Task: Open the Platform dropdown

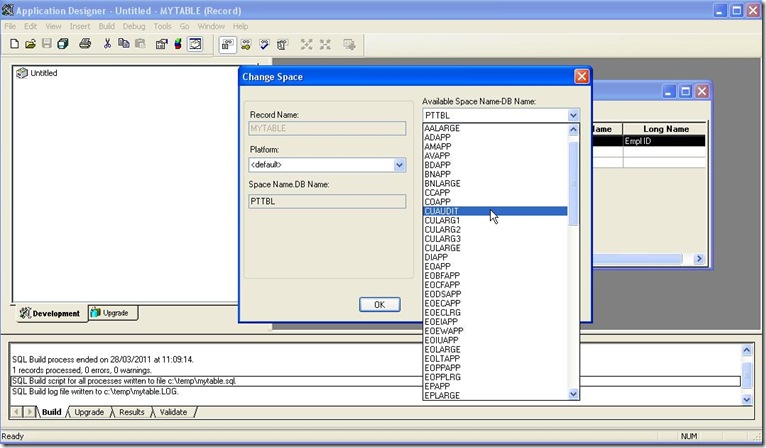Action: point(399,165)
